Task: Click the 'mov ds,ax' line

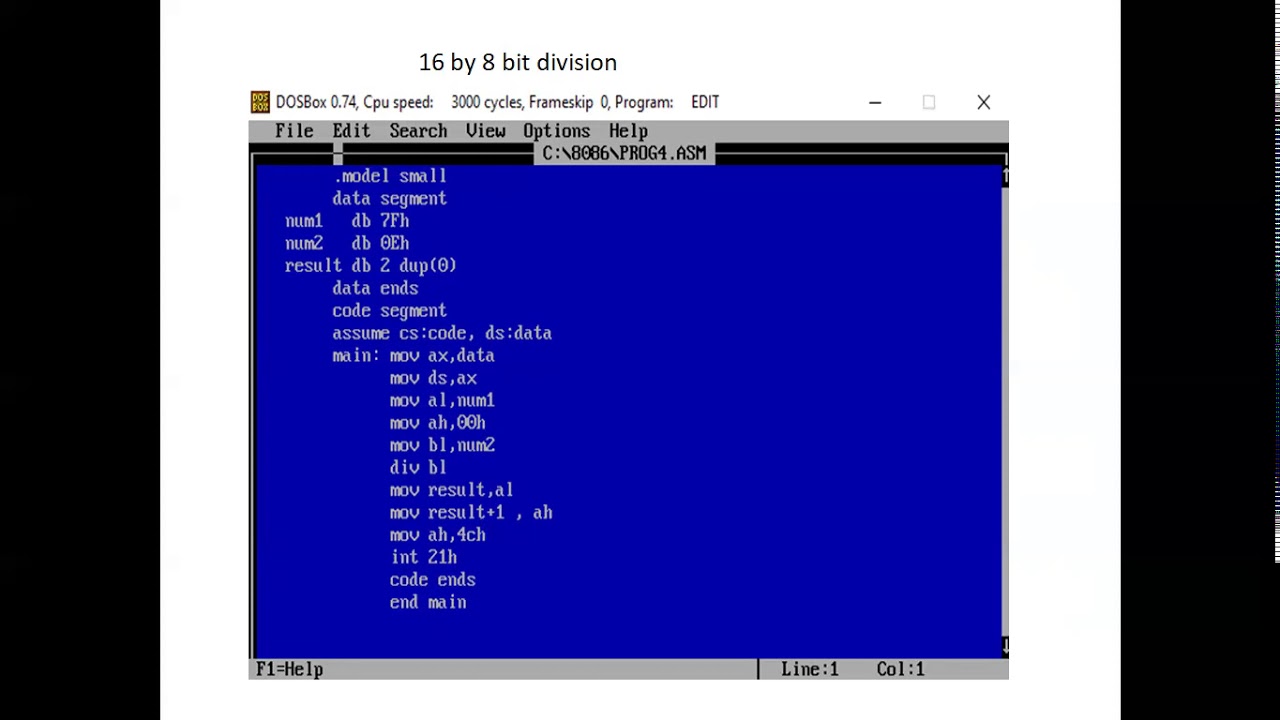Action: coord(433,378)
